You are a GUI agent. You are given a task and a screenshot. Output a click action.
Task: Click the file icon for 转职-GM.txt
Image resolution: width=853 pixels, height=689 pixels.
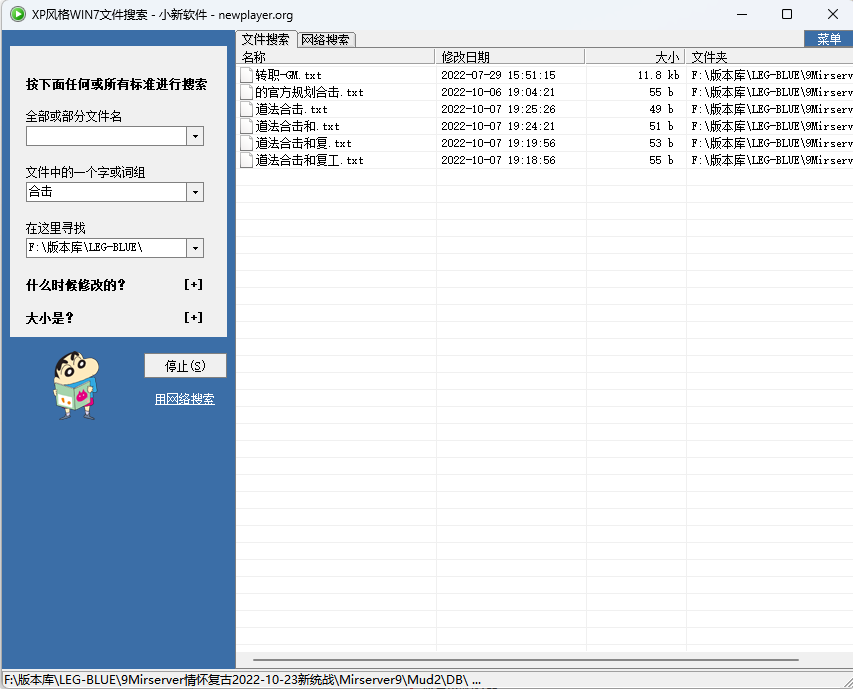(x=247, y=75)
